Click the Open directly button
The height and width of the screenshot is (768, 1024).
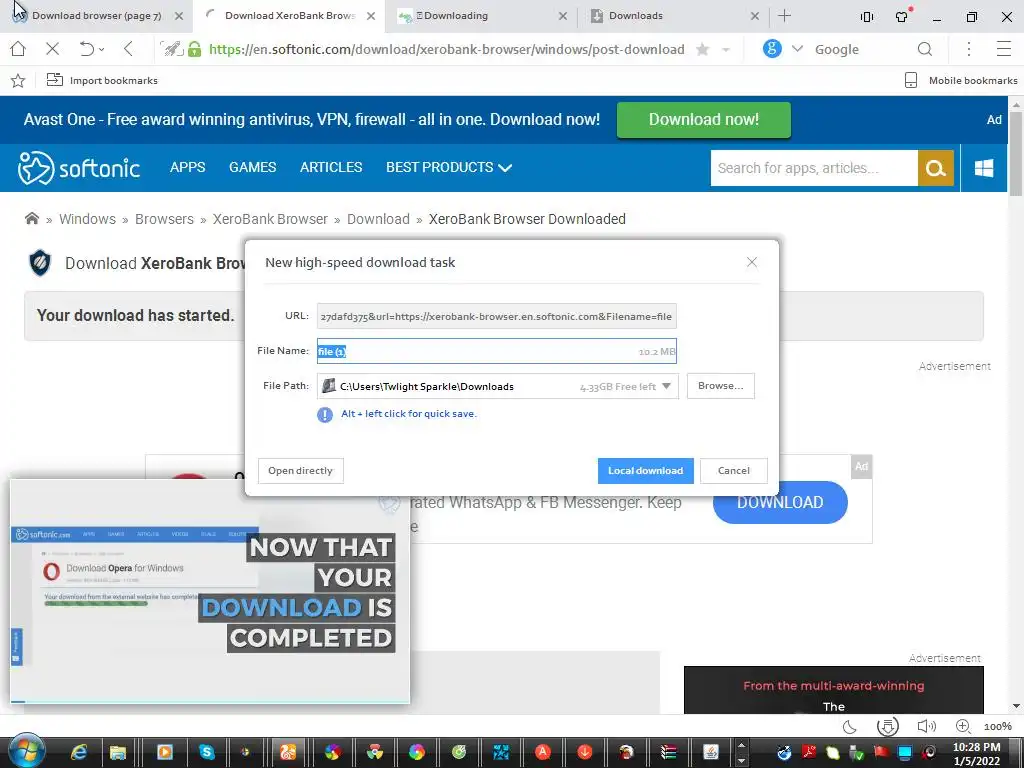point(300,471)
